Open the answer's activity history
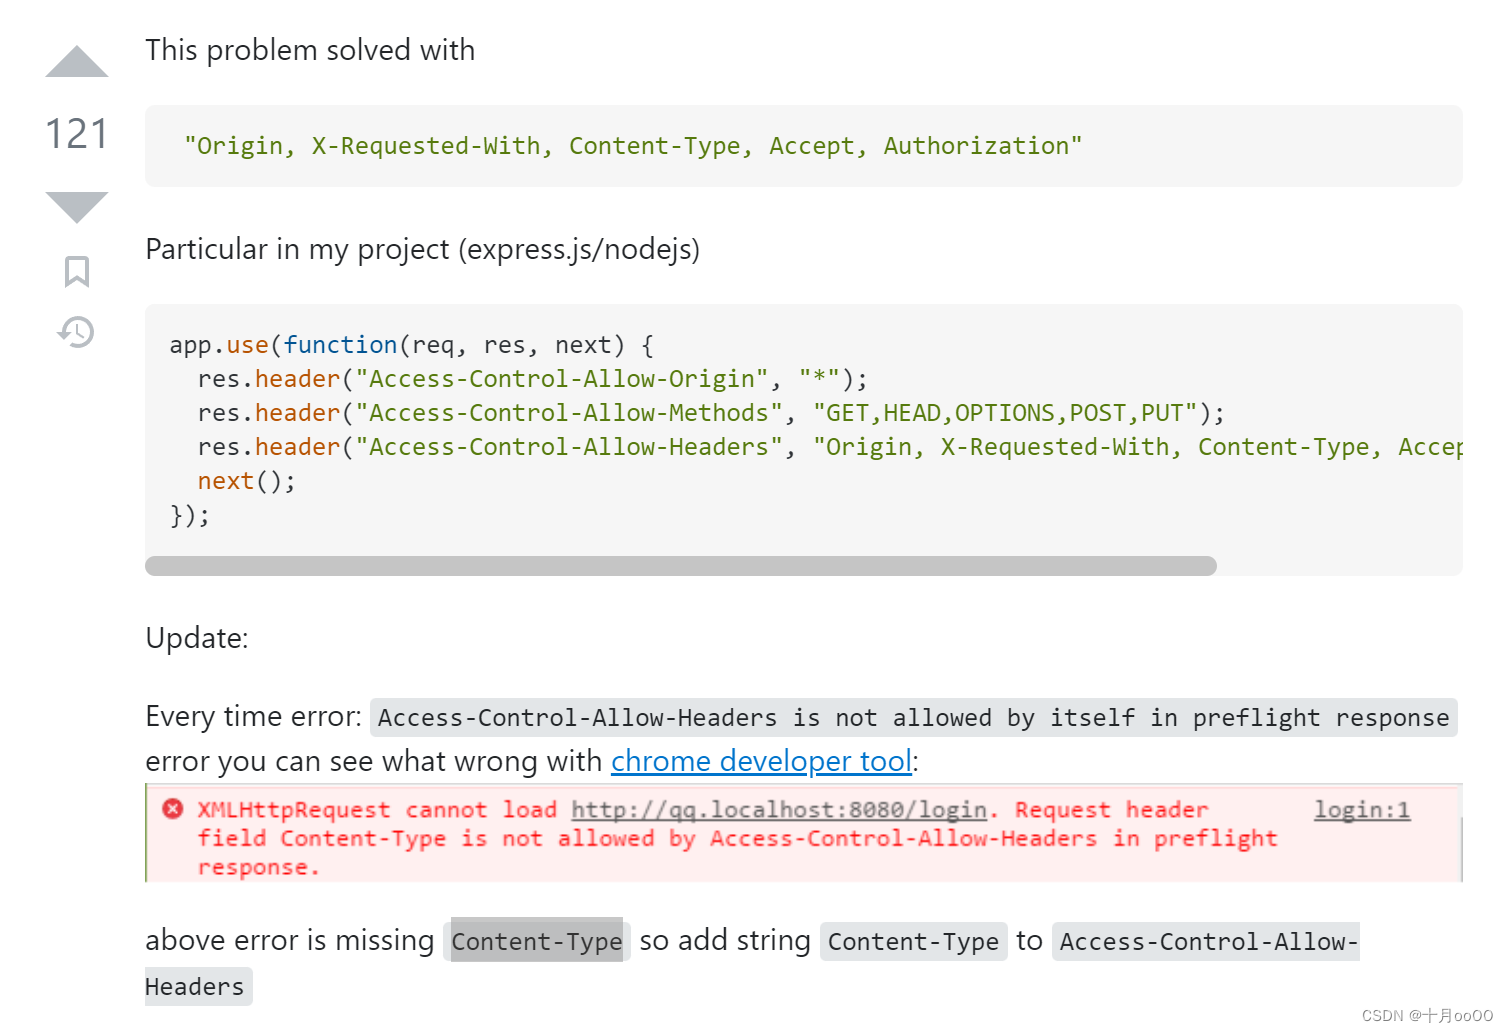 (x=76, y=331)
